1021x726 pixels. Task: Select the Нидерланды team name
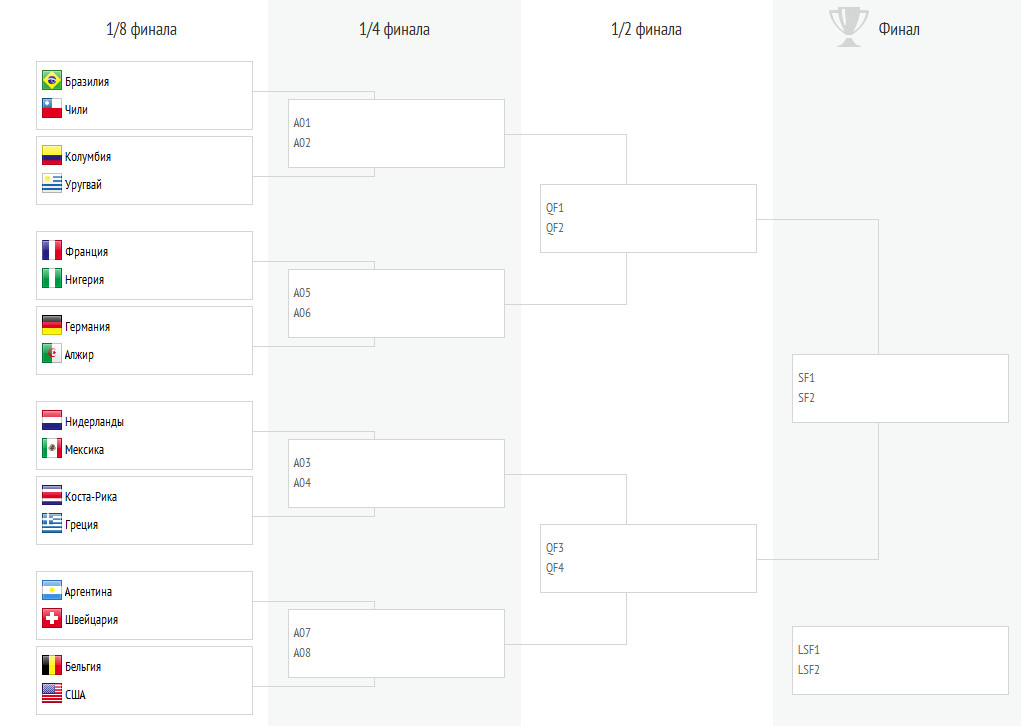tap(94, 422)
